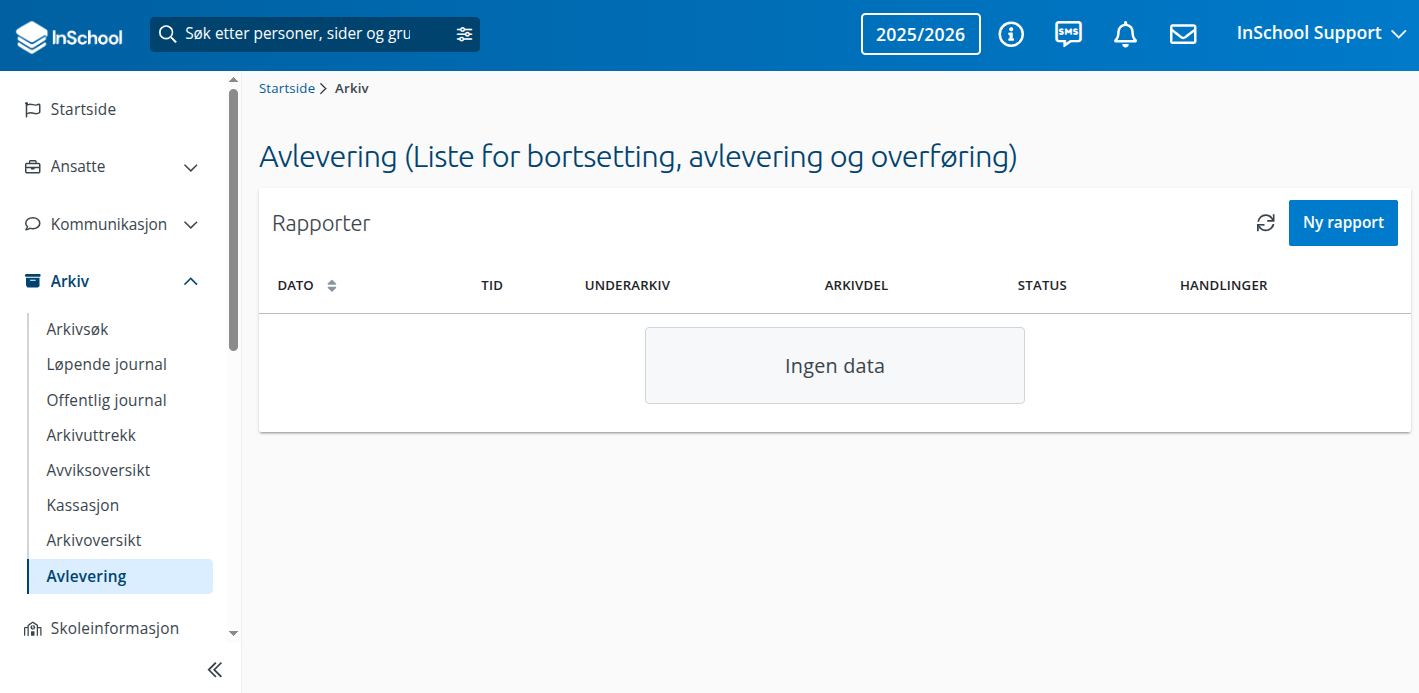Open Arkivoversikt page

(94, 540)
